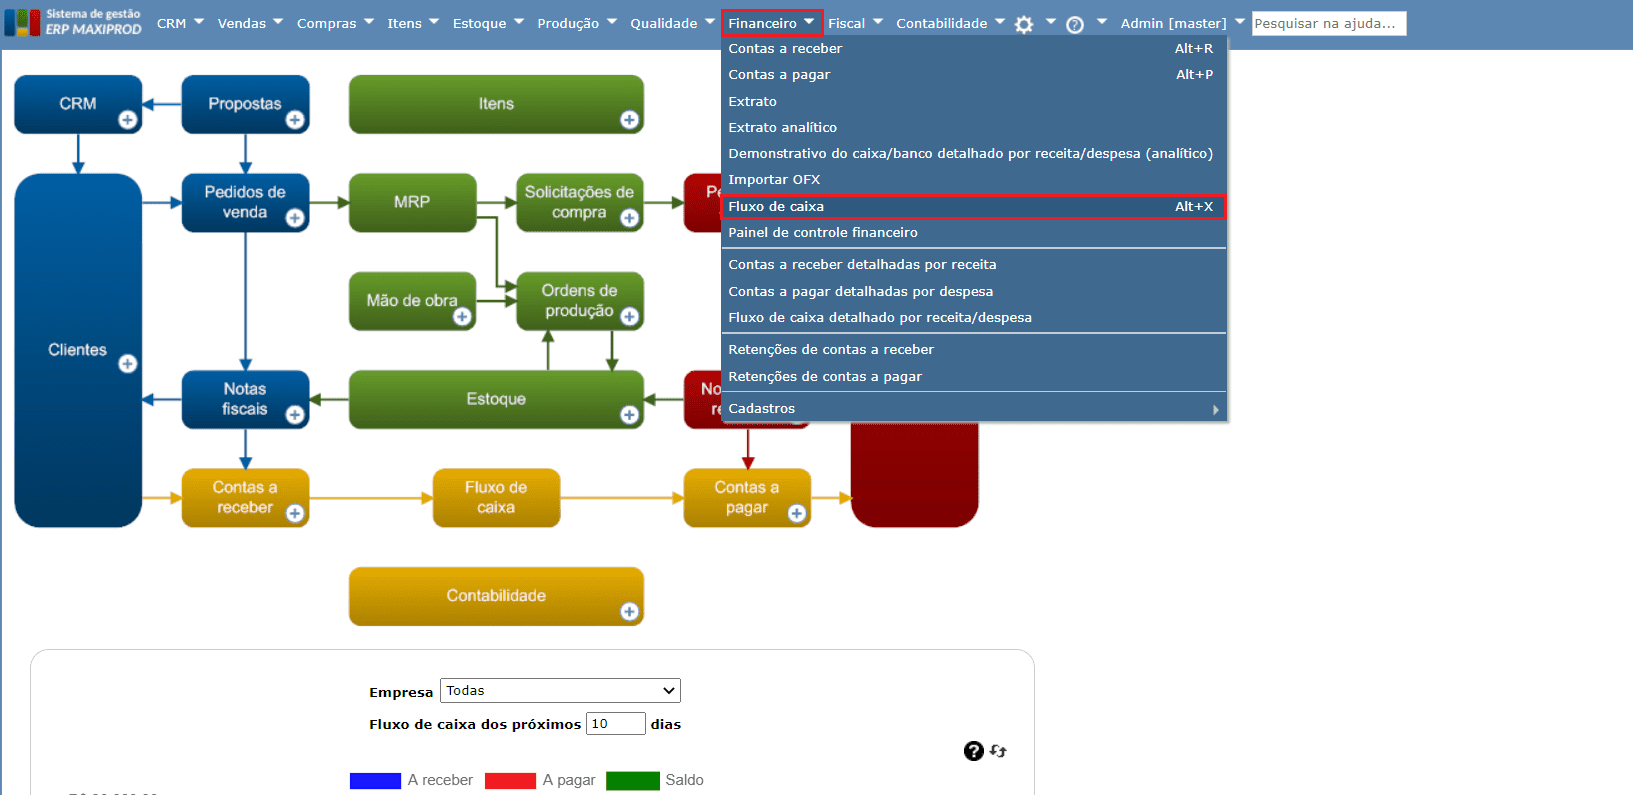
Task: Click the Propostas flowchart box
Action: [x=245, y=104]
